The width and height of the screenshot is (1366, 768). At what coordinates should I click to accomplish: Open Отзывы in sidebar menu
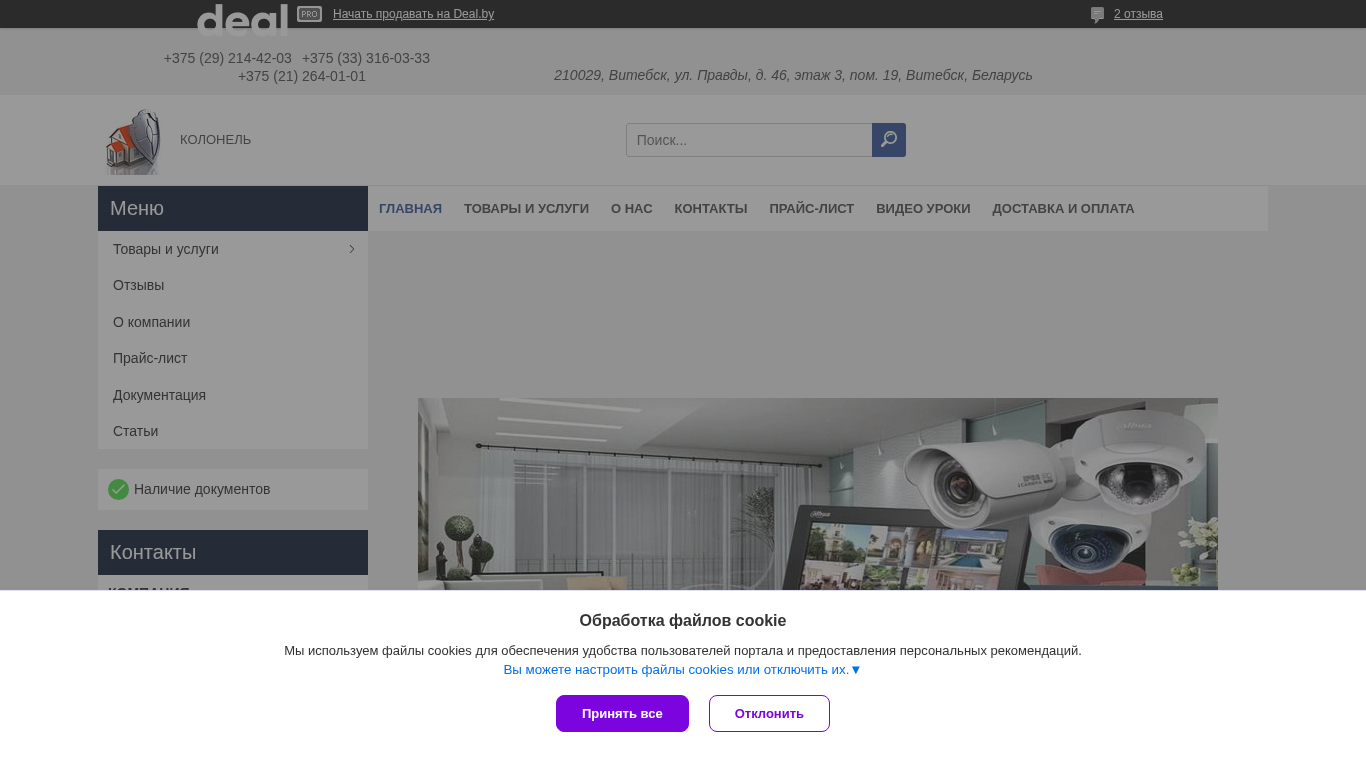139,286
